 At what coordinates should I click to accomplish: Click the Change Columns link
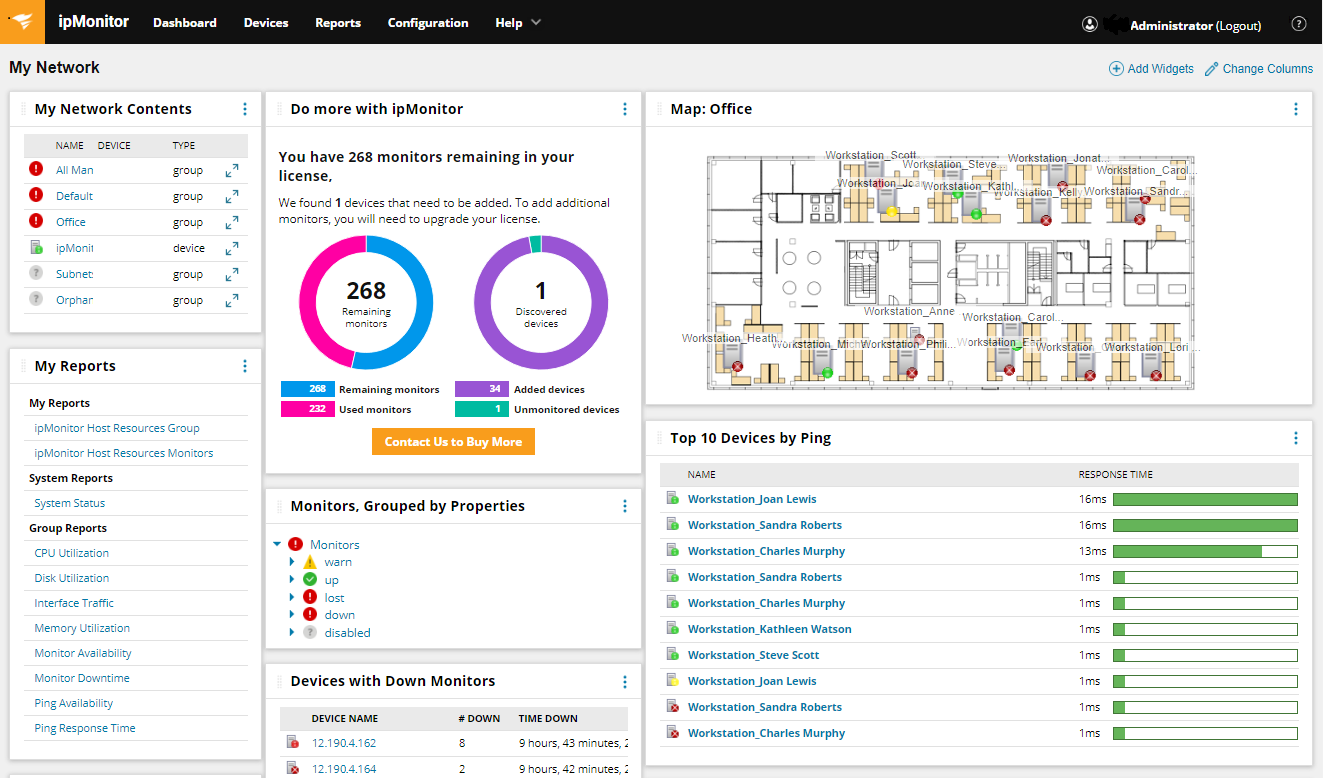pos(1267,69)
